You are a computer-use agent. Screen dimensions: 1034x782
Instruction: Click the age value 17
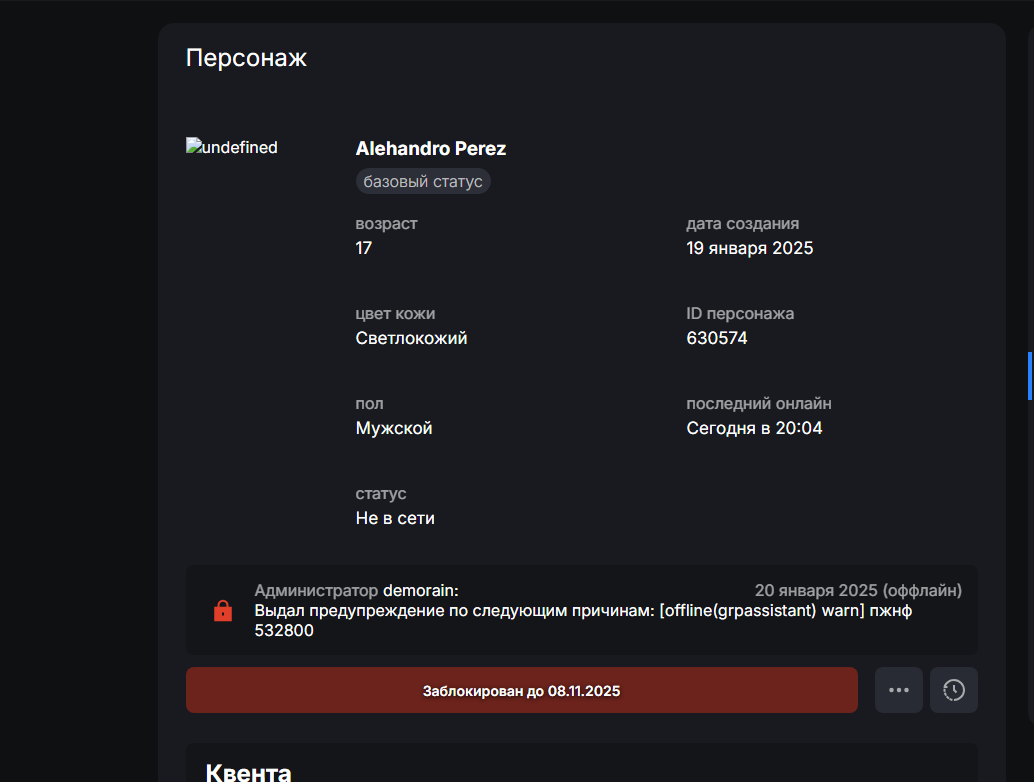363,248
